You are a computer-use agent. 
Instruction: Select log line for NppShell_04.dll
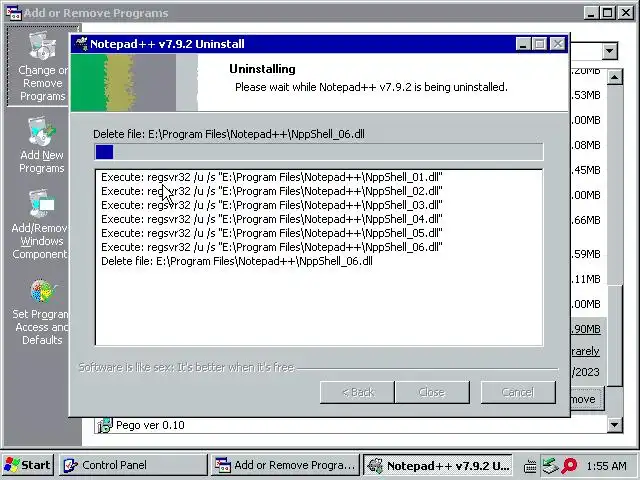pos(272,219)
